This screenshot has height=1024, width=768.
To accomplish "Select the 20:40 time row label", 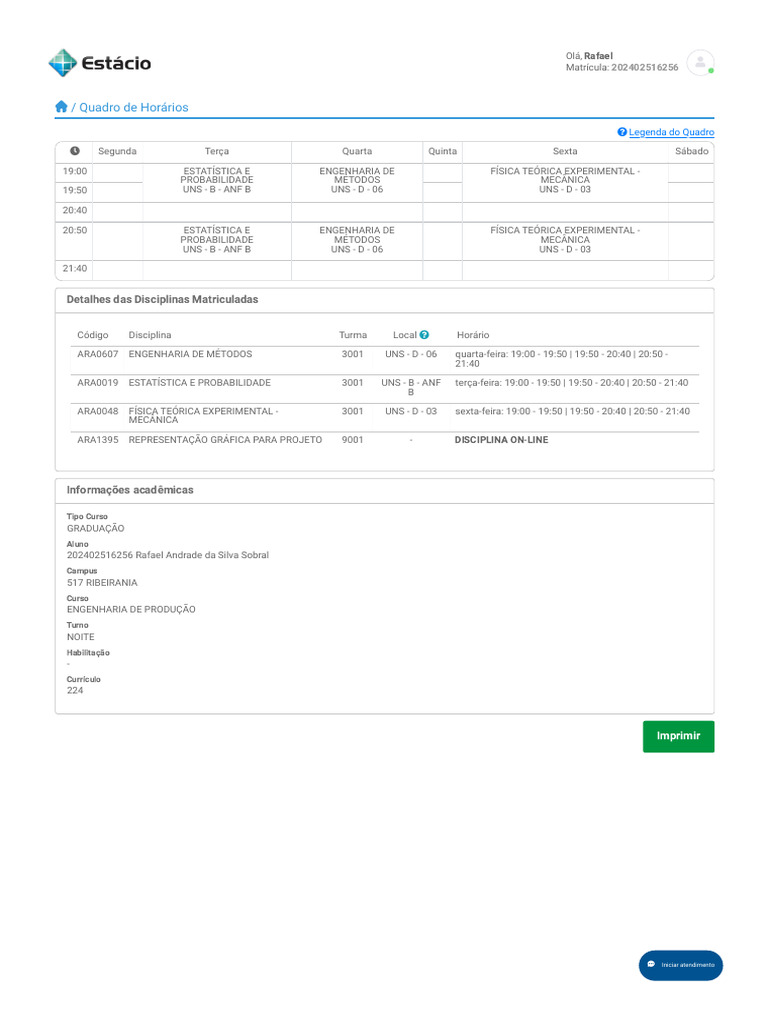I will click(x=75, y=210).
